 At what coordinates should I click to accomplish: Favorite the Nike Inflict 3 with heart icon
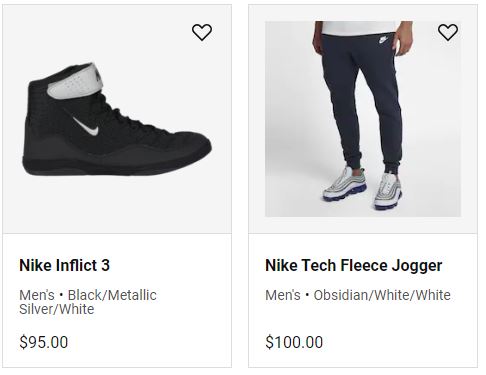202,32
